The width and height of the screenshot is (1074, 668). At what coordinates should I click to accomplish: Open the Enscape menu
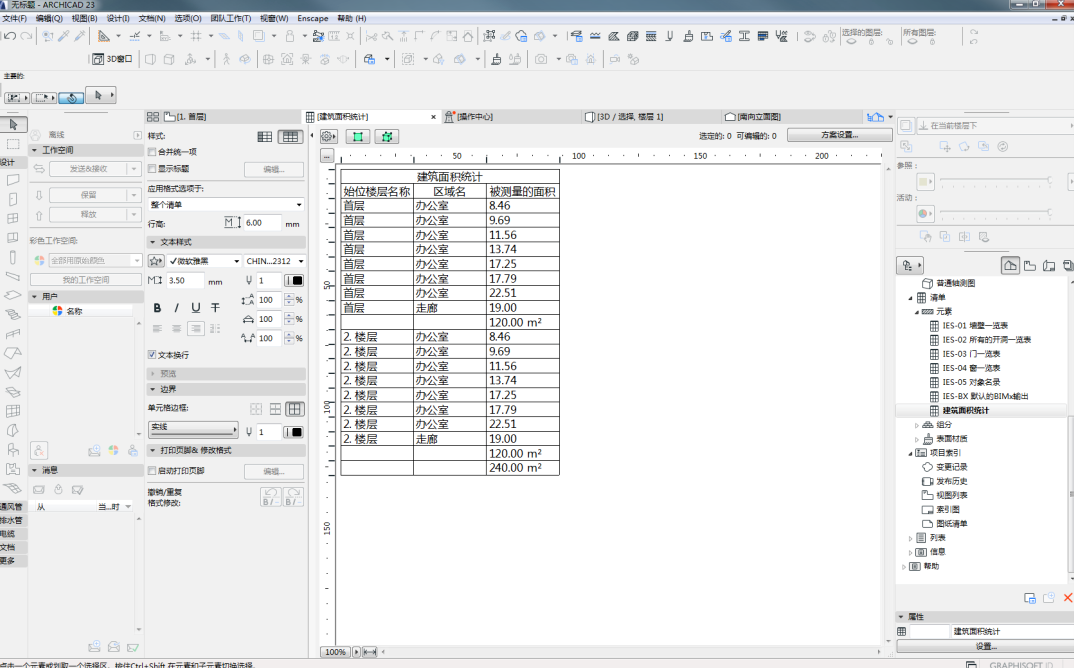[x=312, y=18]
